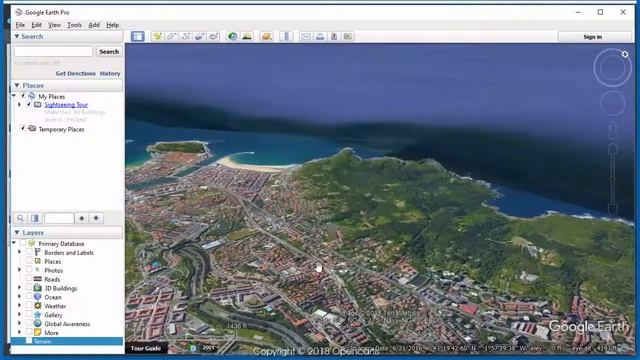
Task: Expand the More layer group
Action: [19, 333]
